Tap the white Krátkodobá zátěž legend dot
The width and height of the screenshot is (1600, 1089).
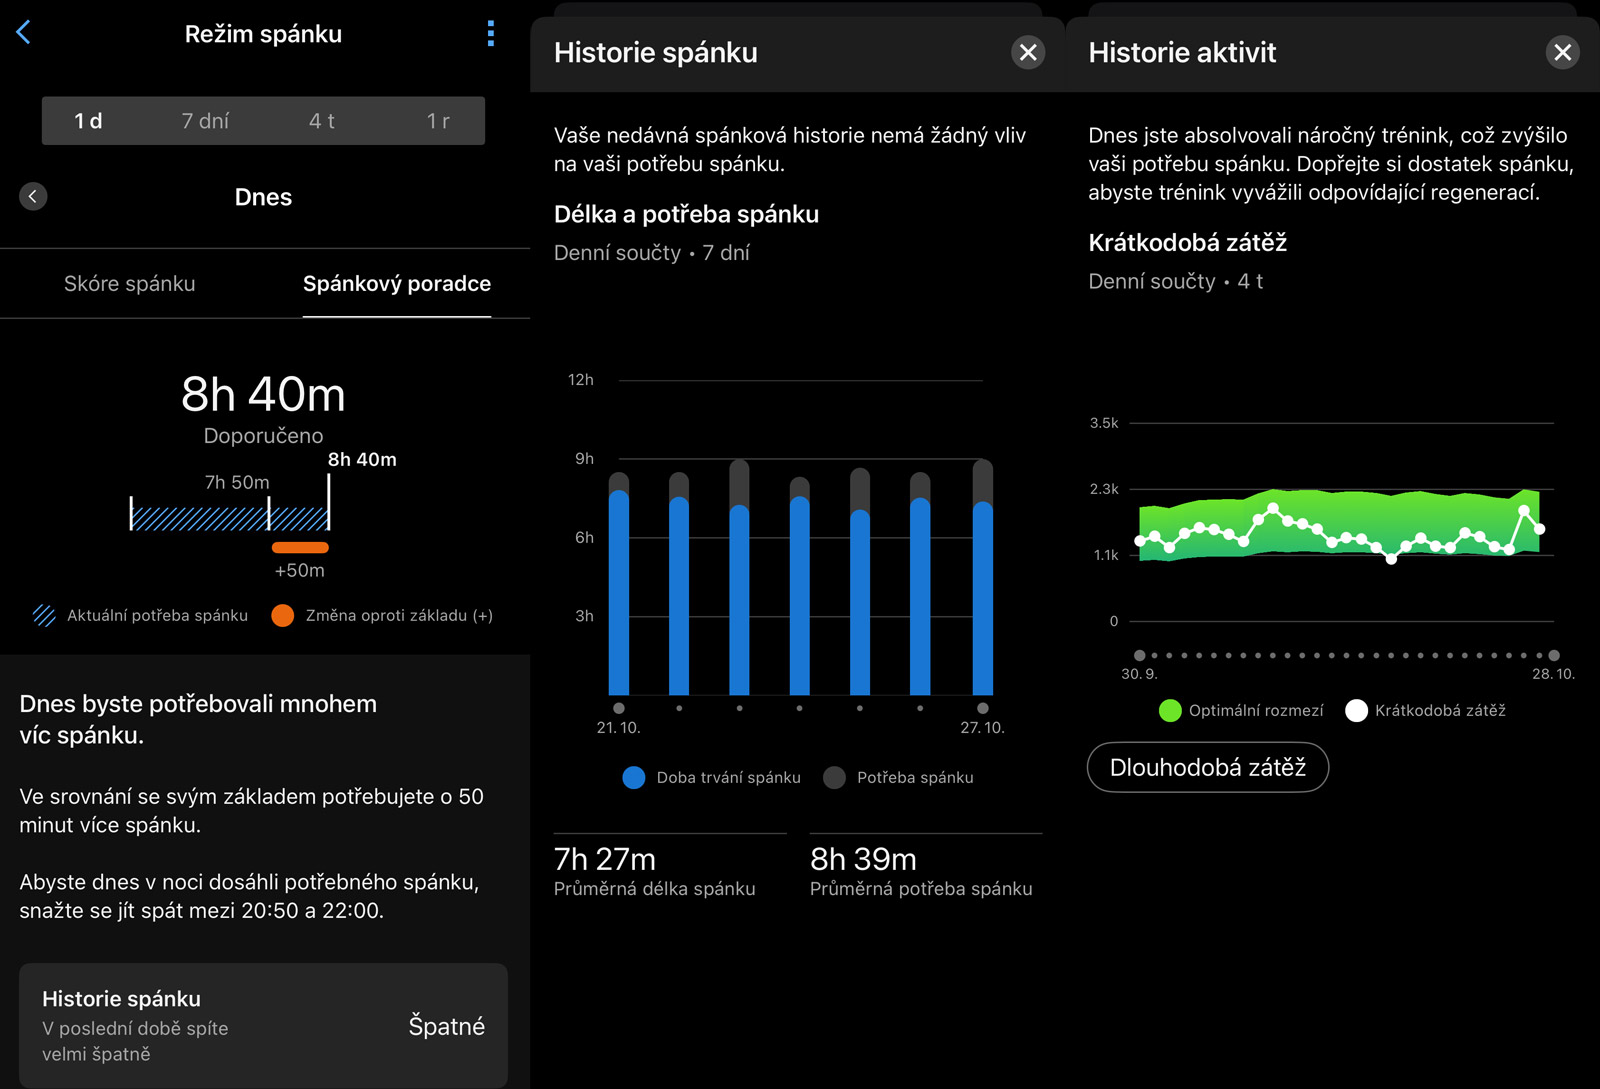point(1356,710)
